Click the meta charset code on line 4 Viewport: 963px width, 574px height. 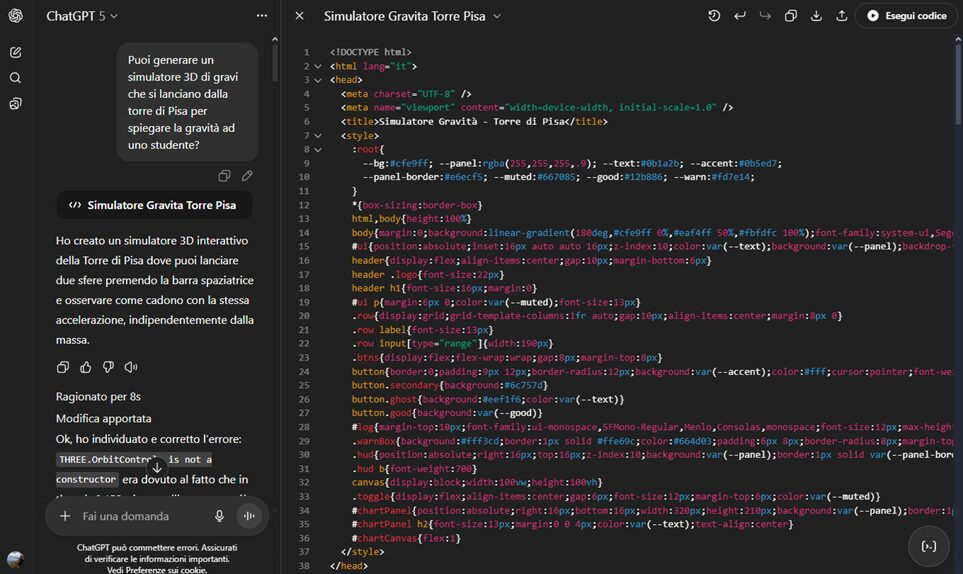click(406, 94)
